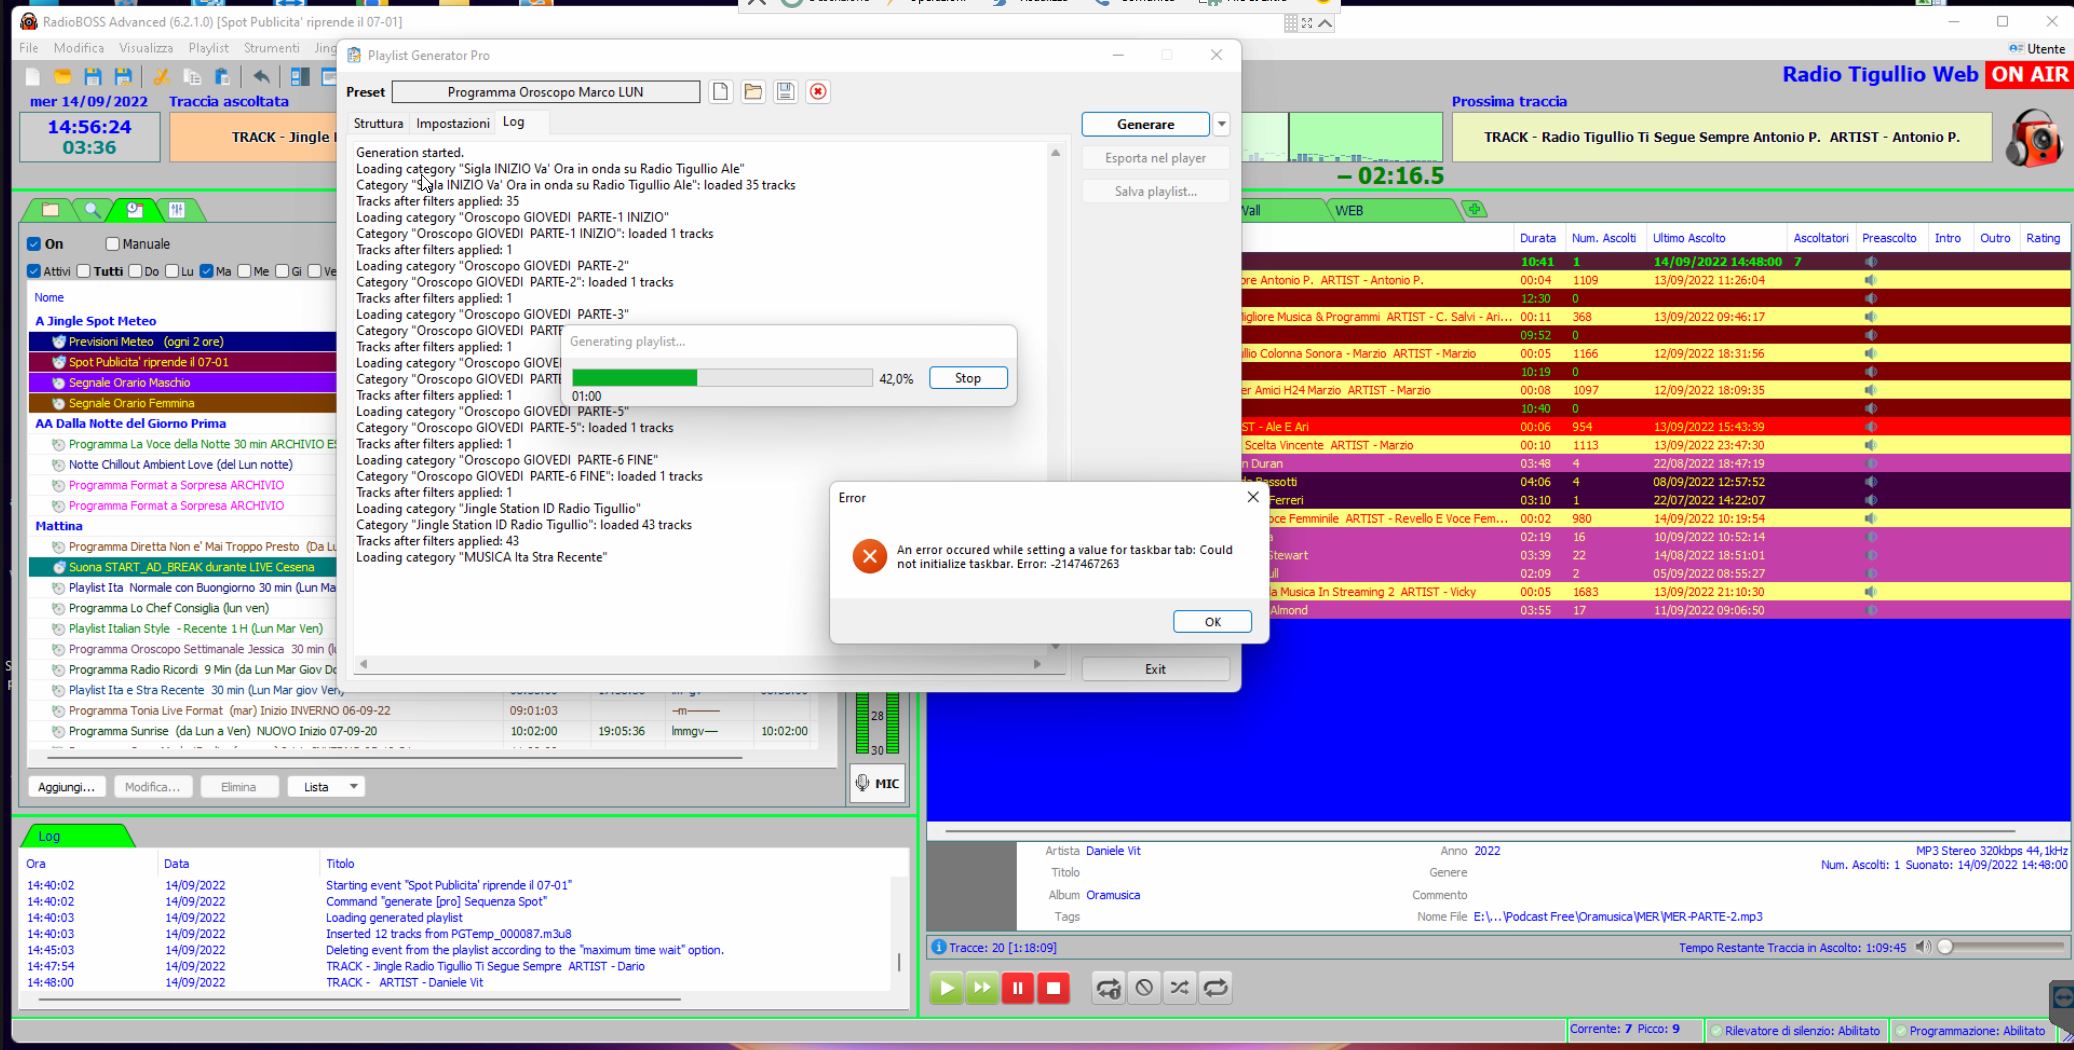Viewport: 2074px width, 1050px height.
Task: Click pre-listen speaker icon for 1109 plays row
Action: coord(1870,280)
